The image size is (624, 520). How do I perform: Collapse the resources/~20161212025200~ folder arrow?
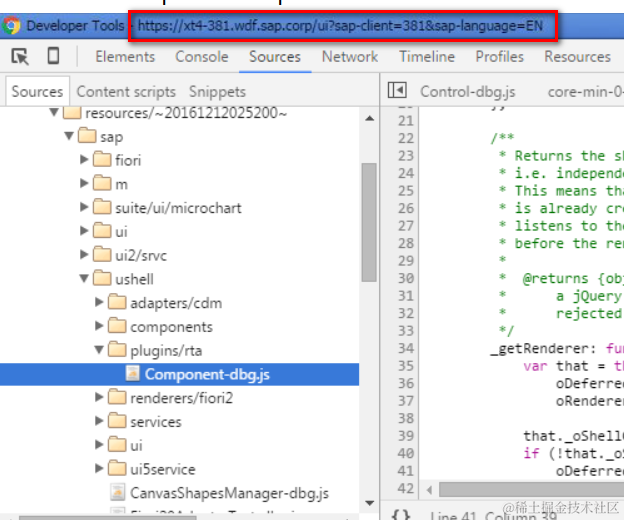pyautogui.click(x=54, y=113)
